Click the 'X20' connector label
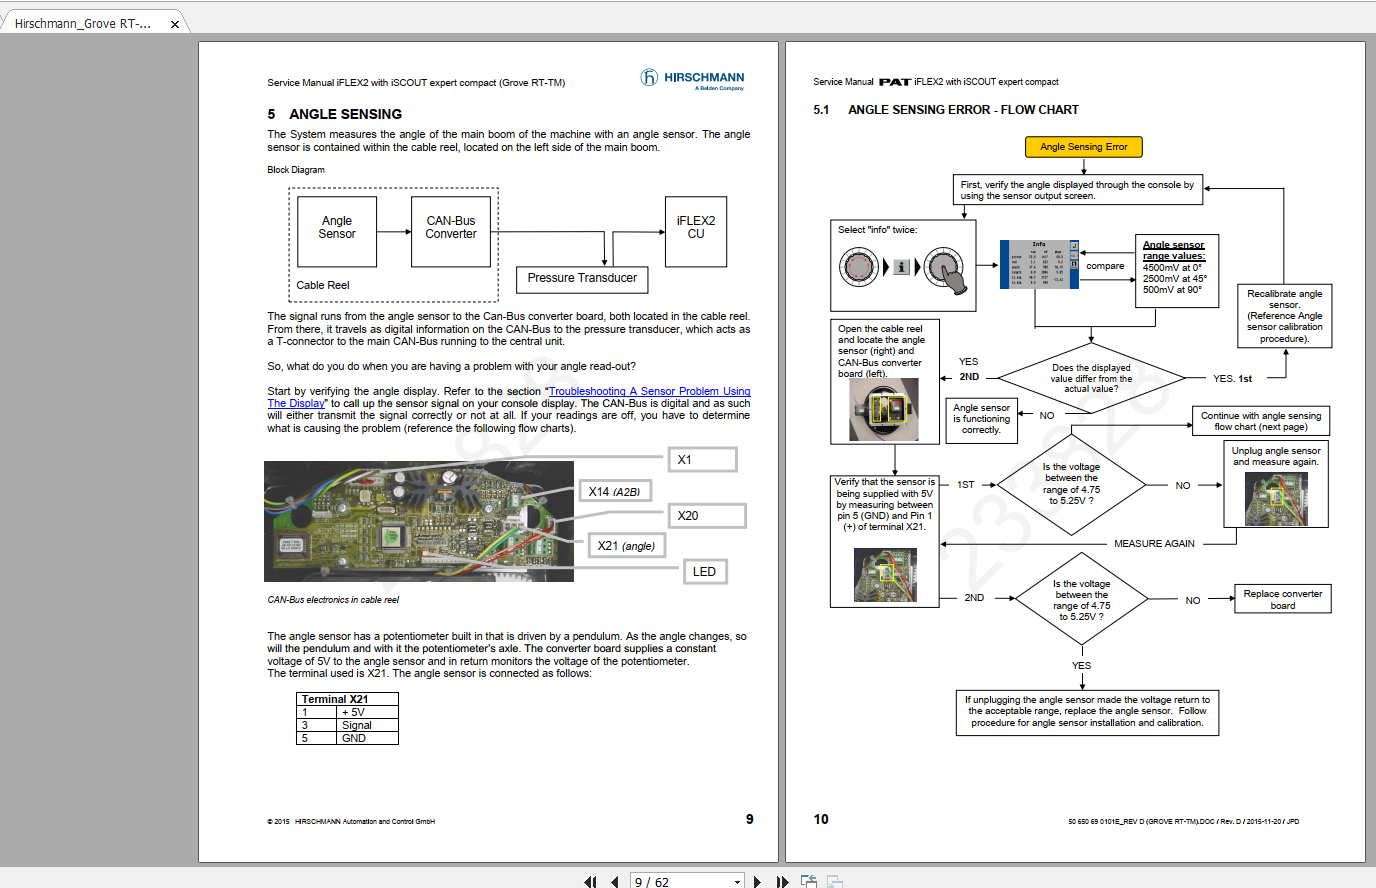Viewport: 1376px width, 888px height. coord(707,516)
